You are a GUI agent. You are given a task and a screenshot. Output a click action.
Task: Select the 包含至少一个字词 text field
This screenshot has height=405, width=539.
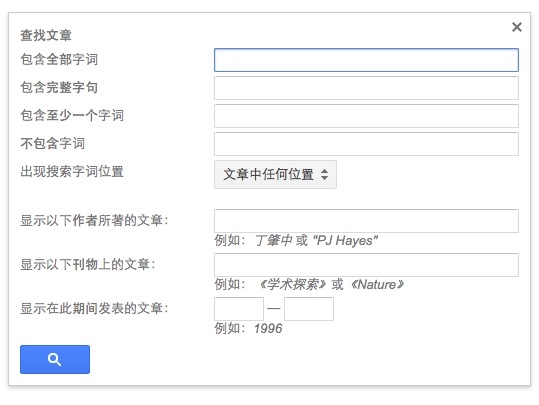366,116
